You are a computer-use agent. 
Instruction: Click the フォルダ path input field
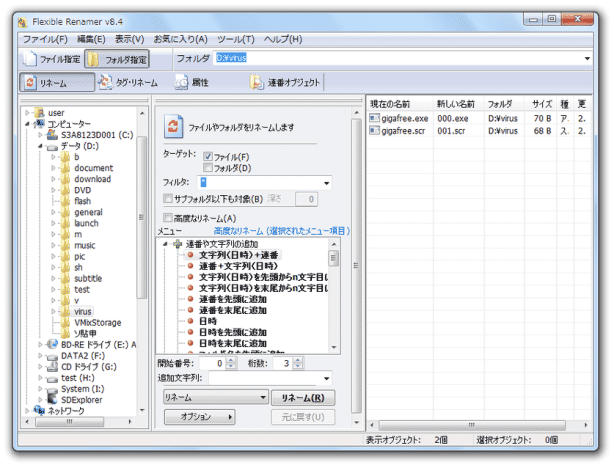pyautogui.click(x=396, y=58)
